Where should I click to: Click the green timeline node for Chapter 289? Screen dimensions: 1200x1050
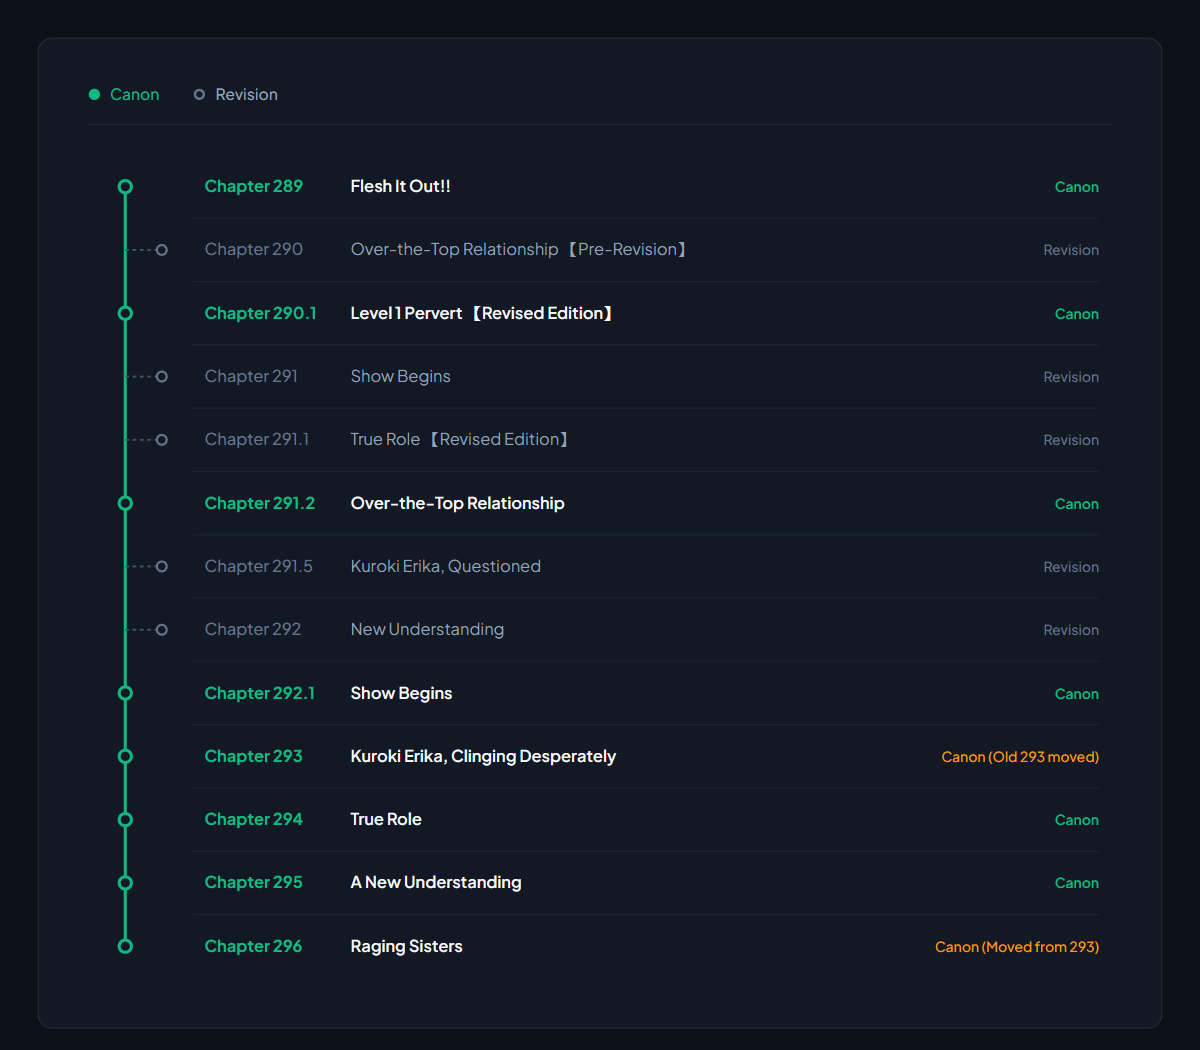125,187
